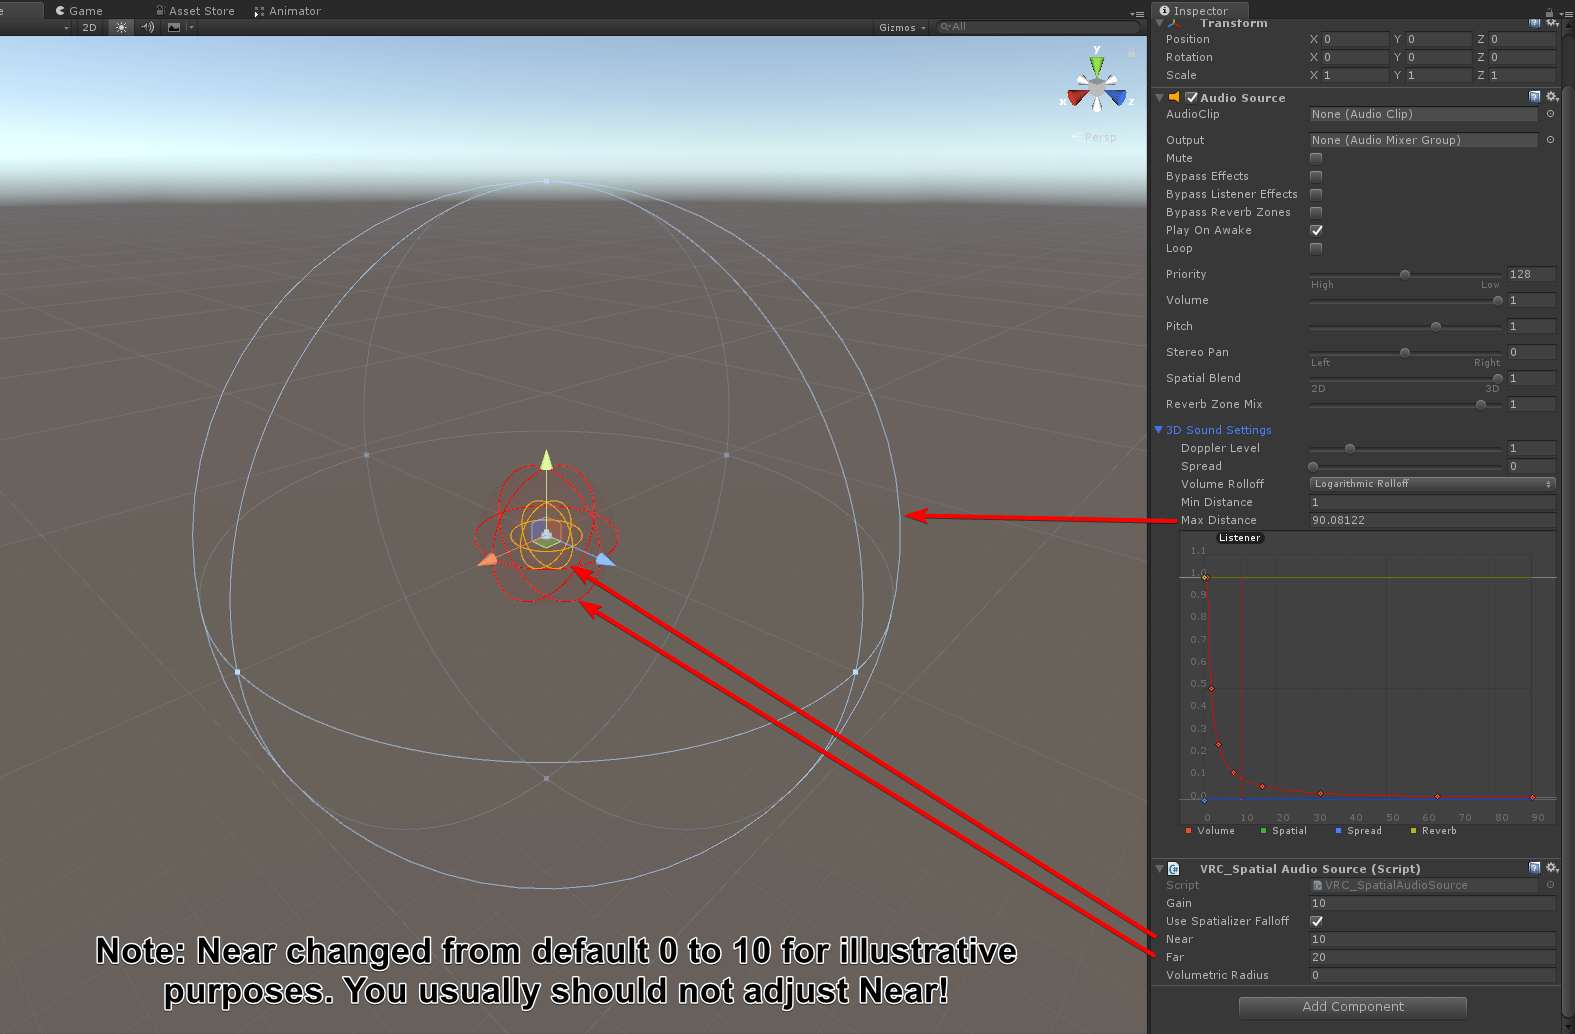The image size is (1575, 1034).
Task: Toggle the 2D view button
Action: (x=89, y=27)
